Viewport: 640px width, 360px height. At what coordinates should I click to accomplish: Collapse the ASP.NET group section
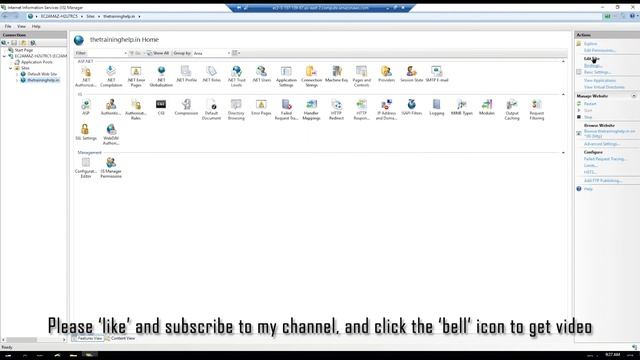click(563, 61)
